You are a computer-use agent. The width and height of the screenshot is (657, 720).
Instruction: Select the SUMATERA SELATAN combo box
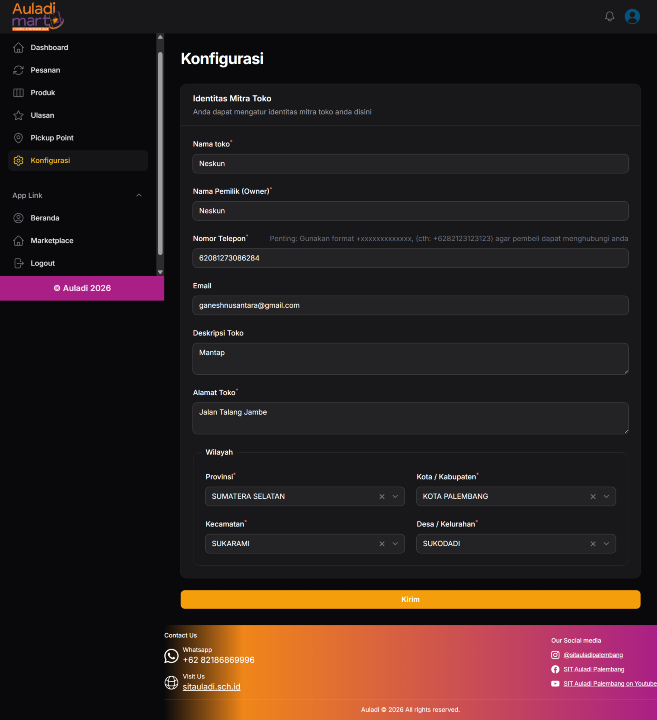305,496
